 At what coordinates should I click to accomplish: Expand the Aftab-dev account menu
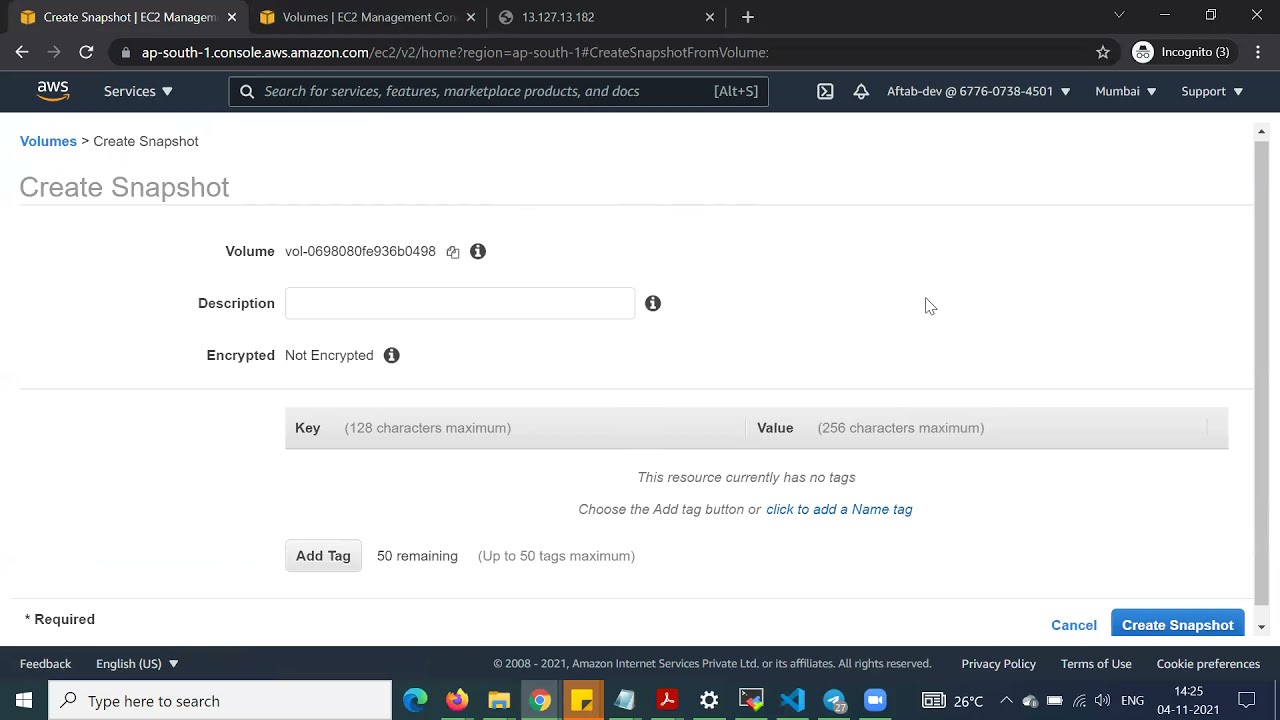click(x=979, y=91)
